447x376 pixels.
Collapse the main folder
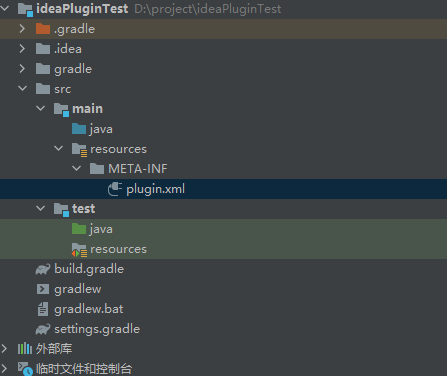click(x=41, y=108)
